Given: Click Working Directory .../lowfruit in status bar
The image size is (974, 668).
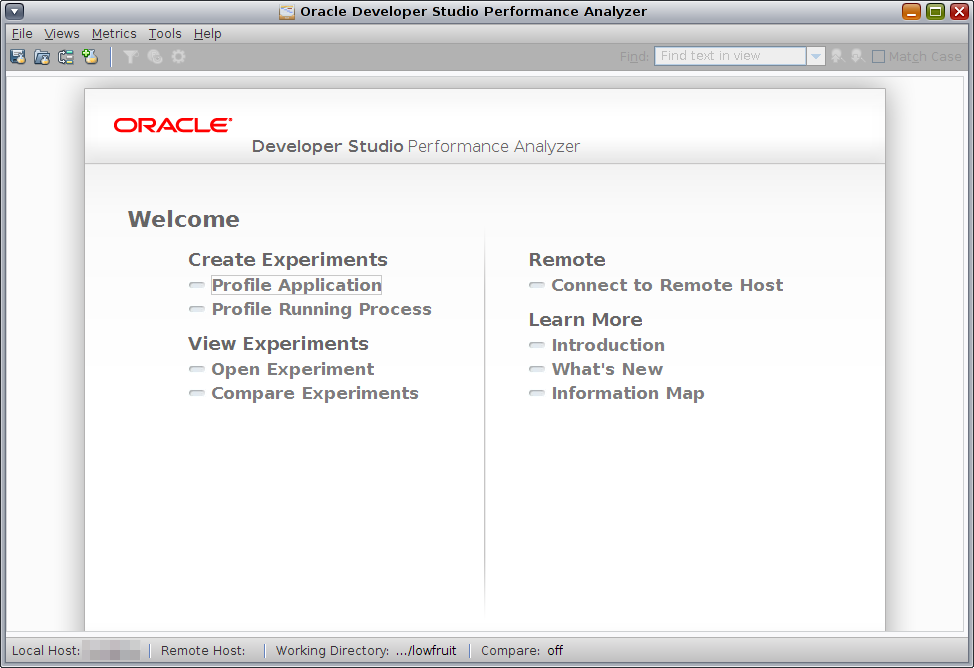Looking at the screenshot, I should coord(366,651).
